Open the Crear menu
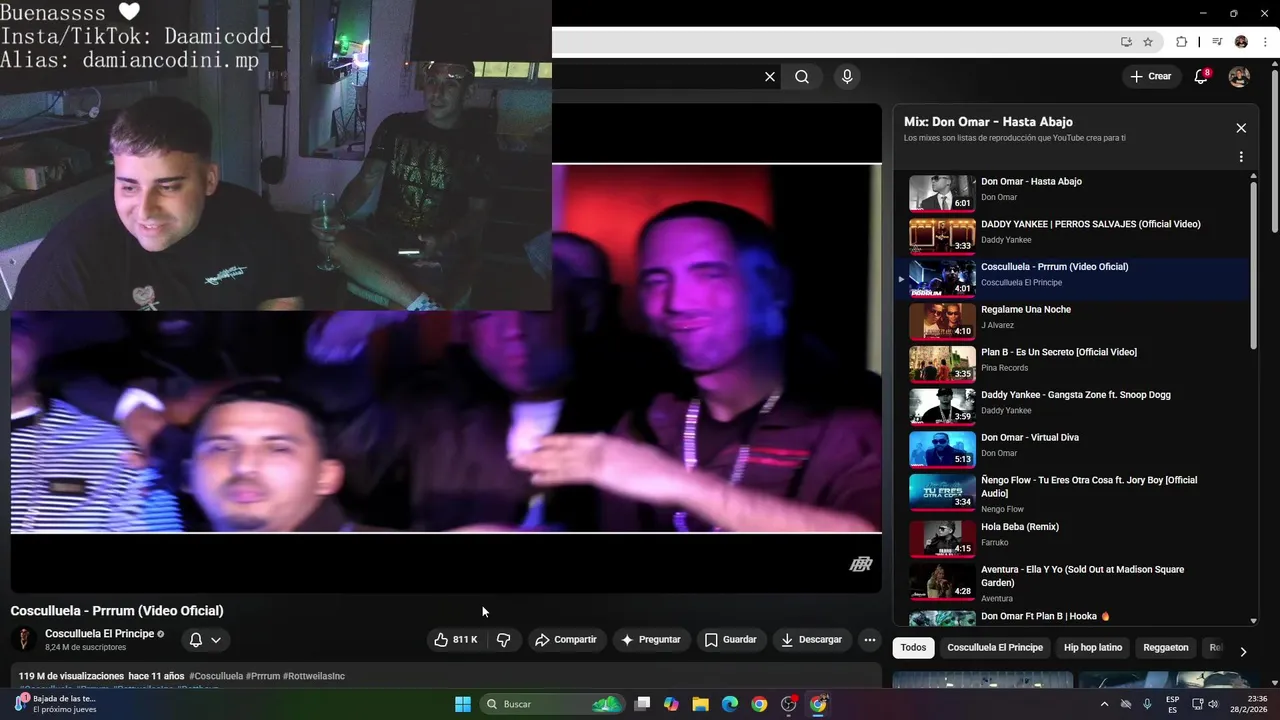Screen dimensions: 1280x720 click(1150, 77)
